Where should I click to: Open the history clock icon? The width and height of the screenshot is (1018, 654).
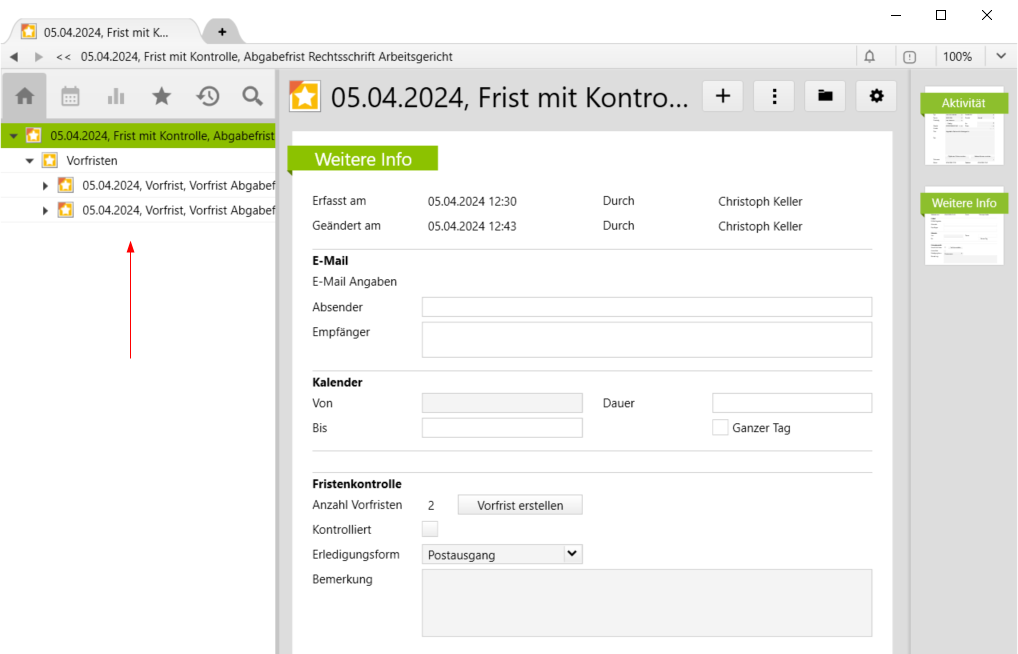(x=207, y=96)
